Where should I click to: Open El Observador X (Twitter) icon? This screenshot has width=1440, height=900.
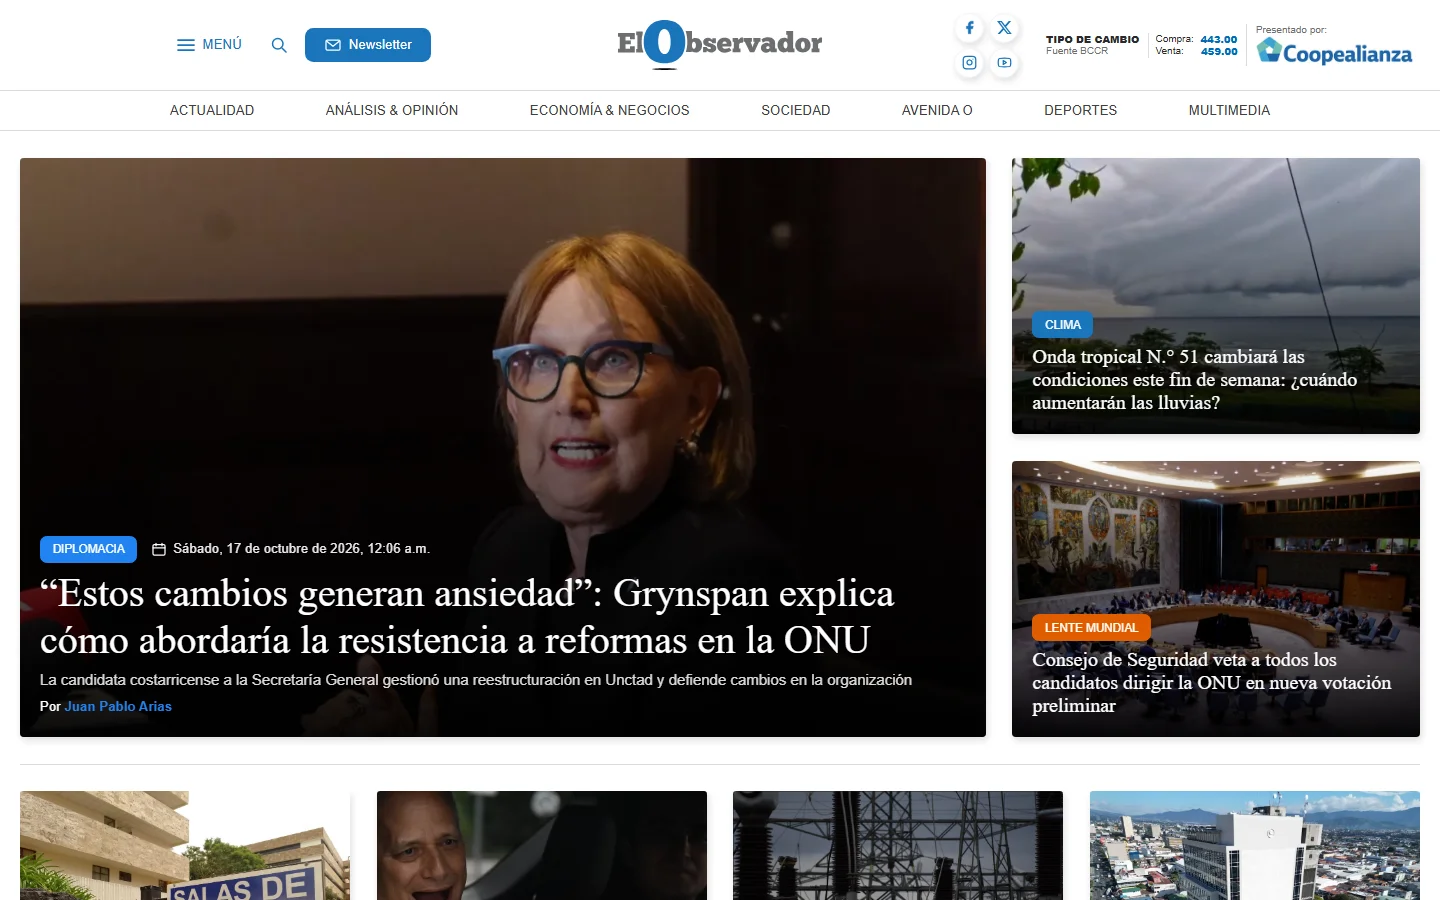[1004, 28]
